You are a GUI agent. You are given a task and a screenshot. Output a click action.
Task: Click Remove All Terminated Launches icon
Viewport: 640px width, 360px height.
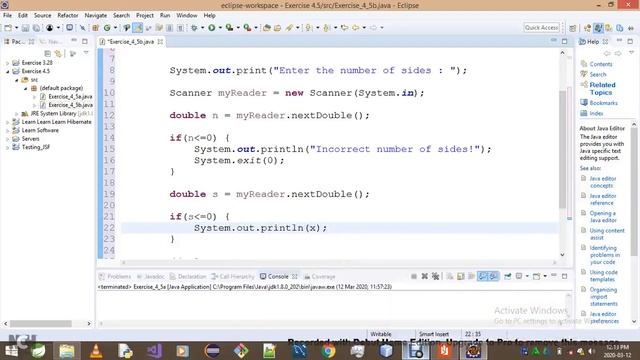coord(436,276)
